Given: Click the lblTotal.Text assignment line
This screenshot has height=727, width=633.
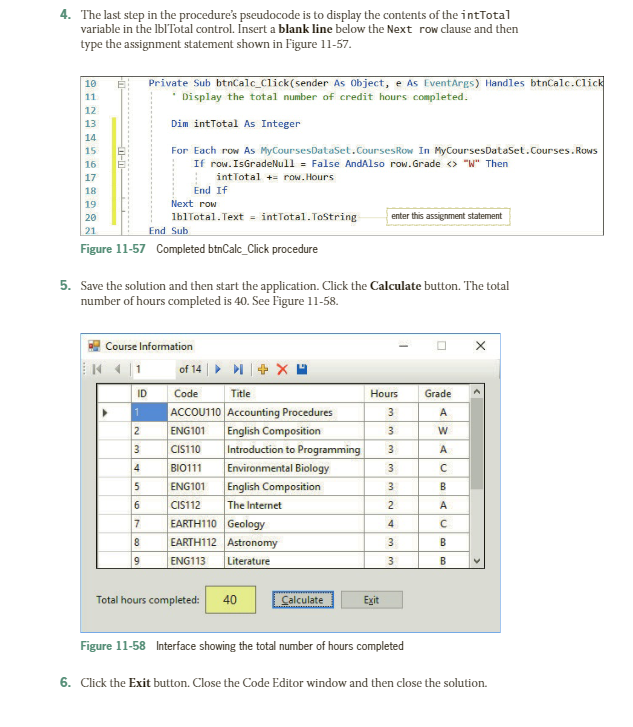Looking at the screenshot, I should 264,217.
